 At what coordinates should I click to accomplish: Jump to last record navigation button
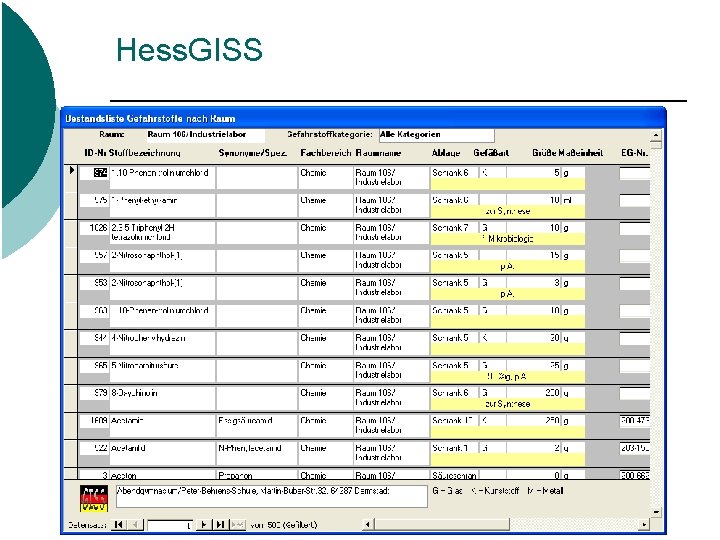pos(220,524)
